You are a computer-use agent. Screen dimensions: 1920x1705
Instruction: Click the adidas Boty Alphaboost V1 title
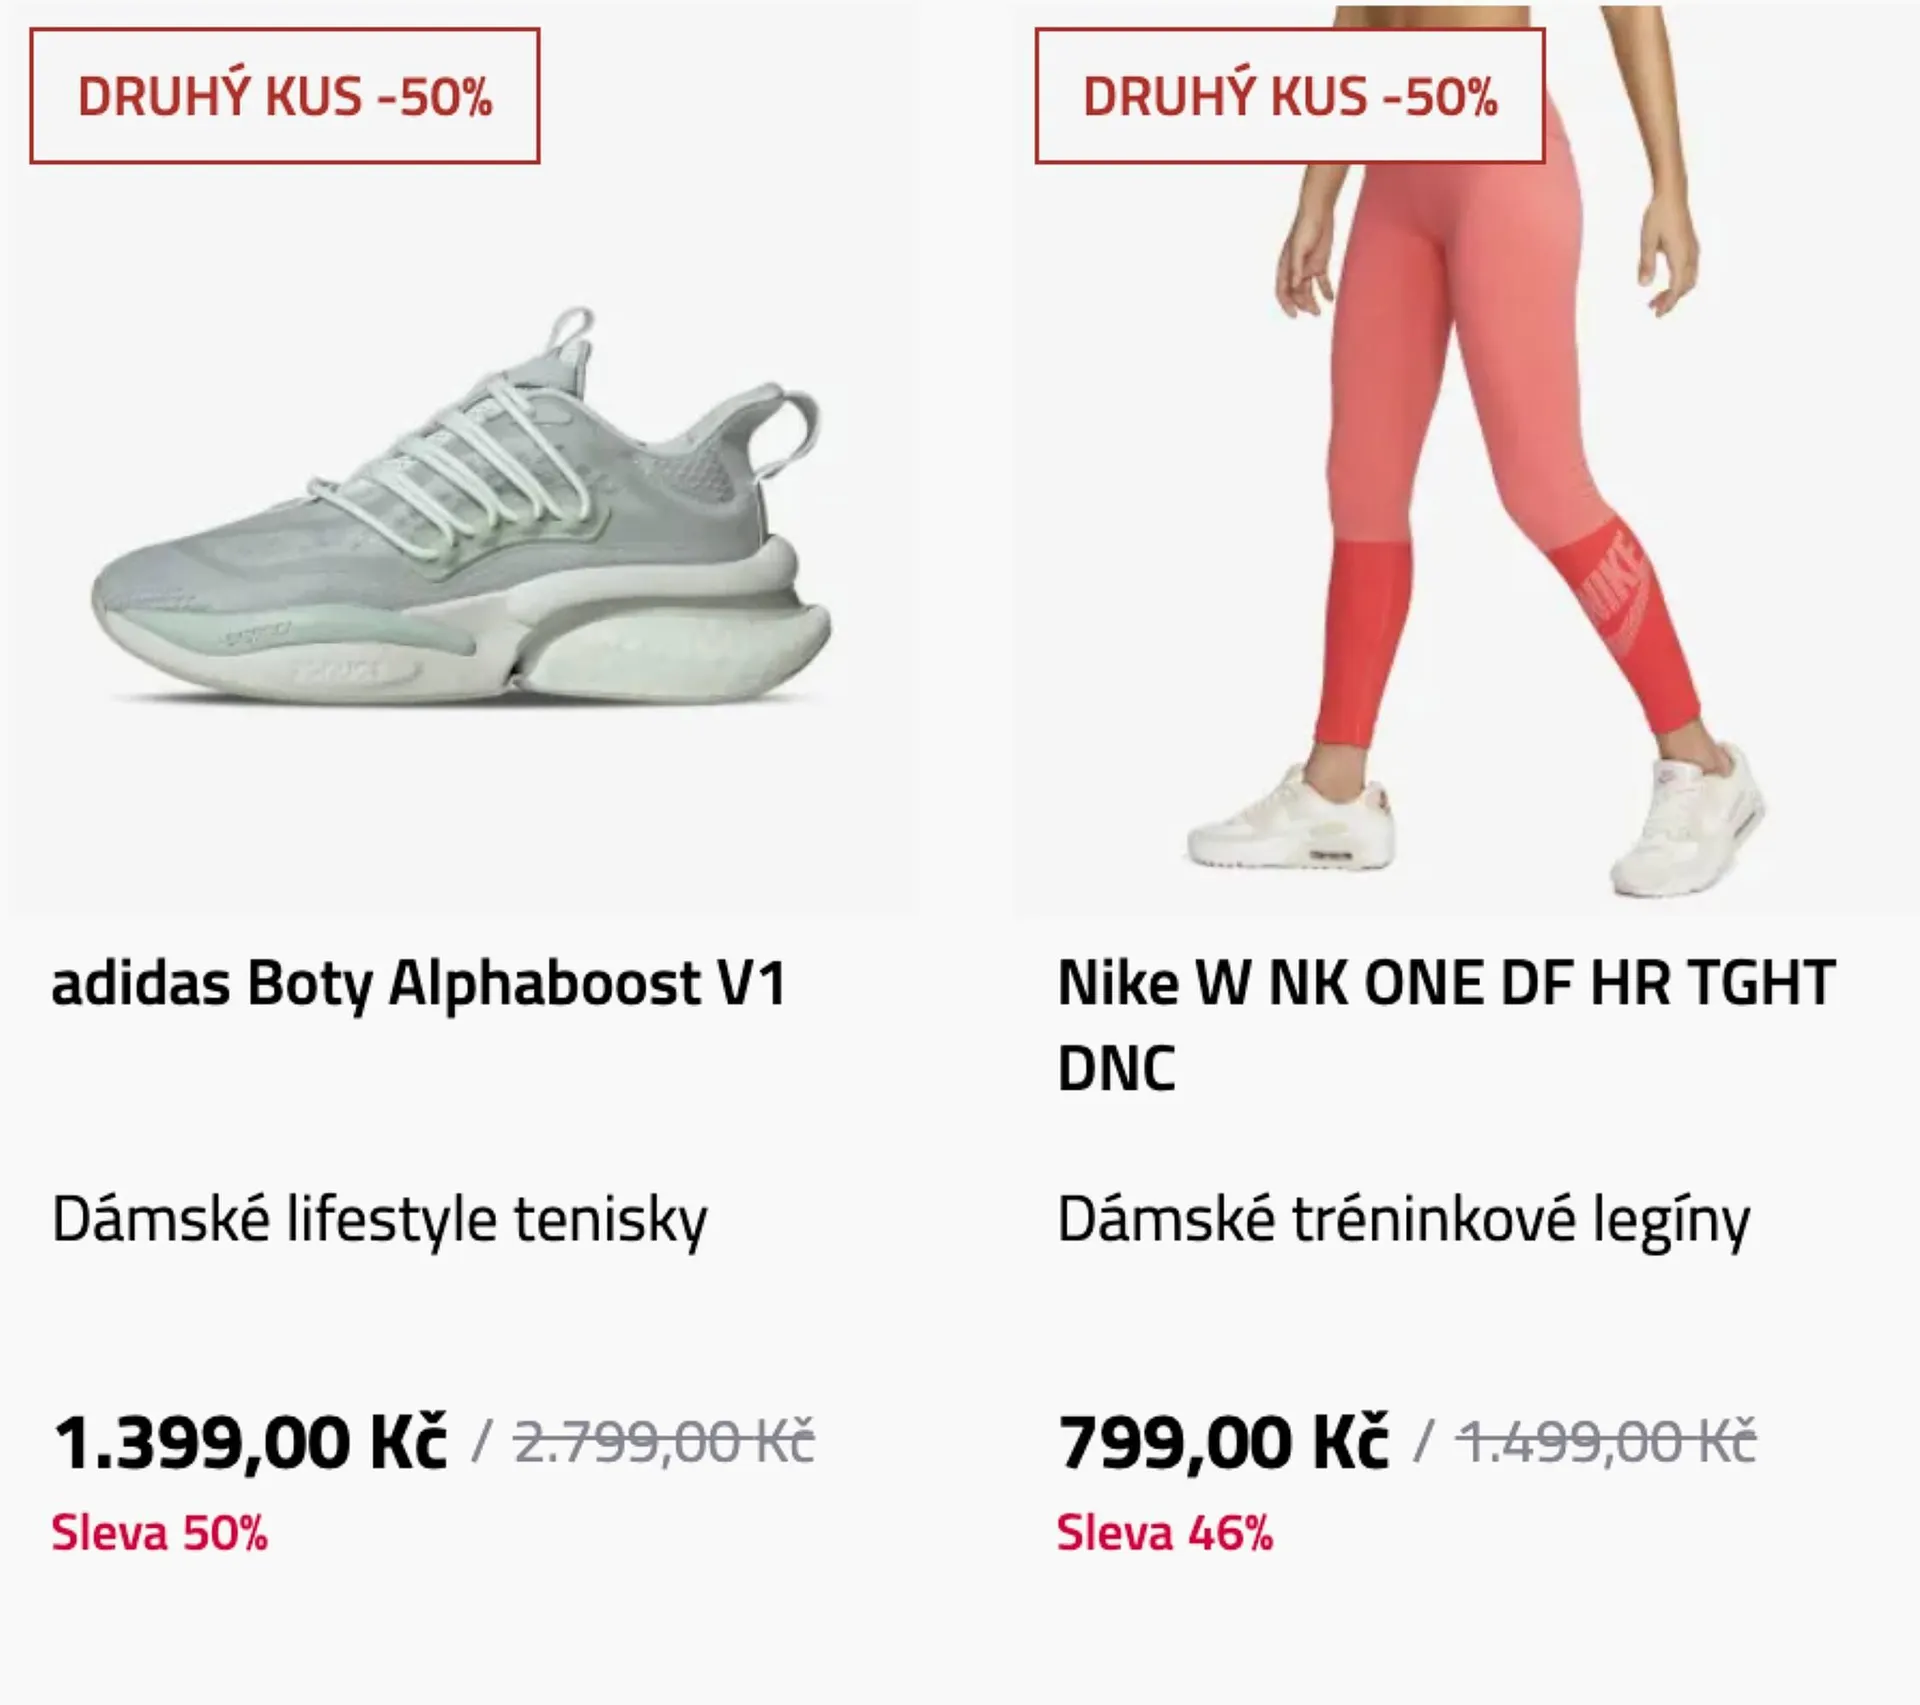coord(418,984)
